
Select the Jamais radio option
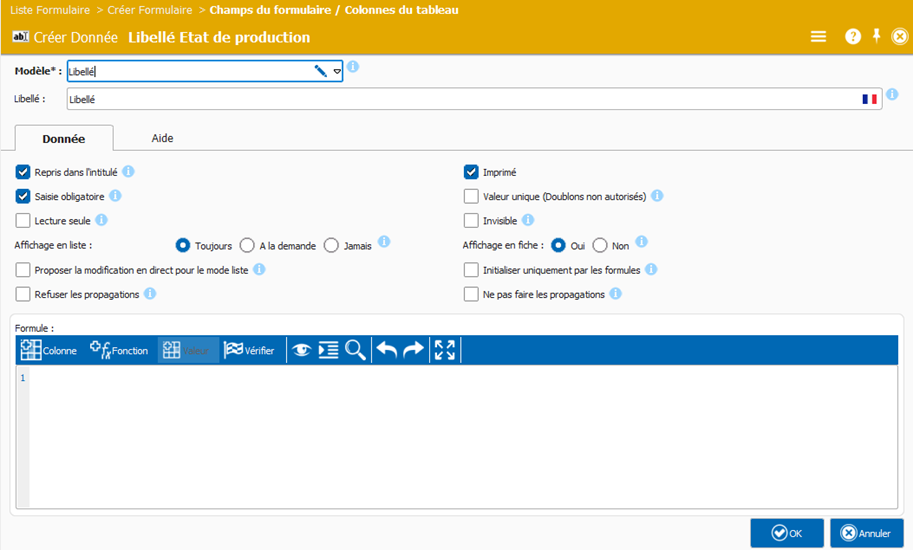[332, 245]
